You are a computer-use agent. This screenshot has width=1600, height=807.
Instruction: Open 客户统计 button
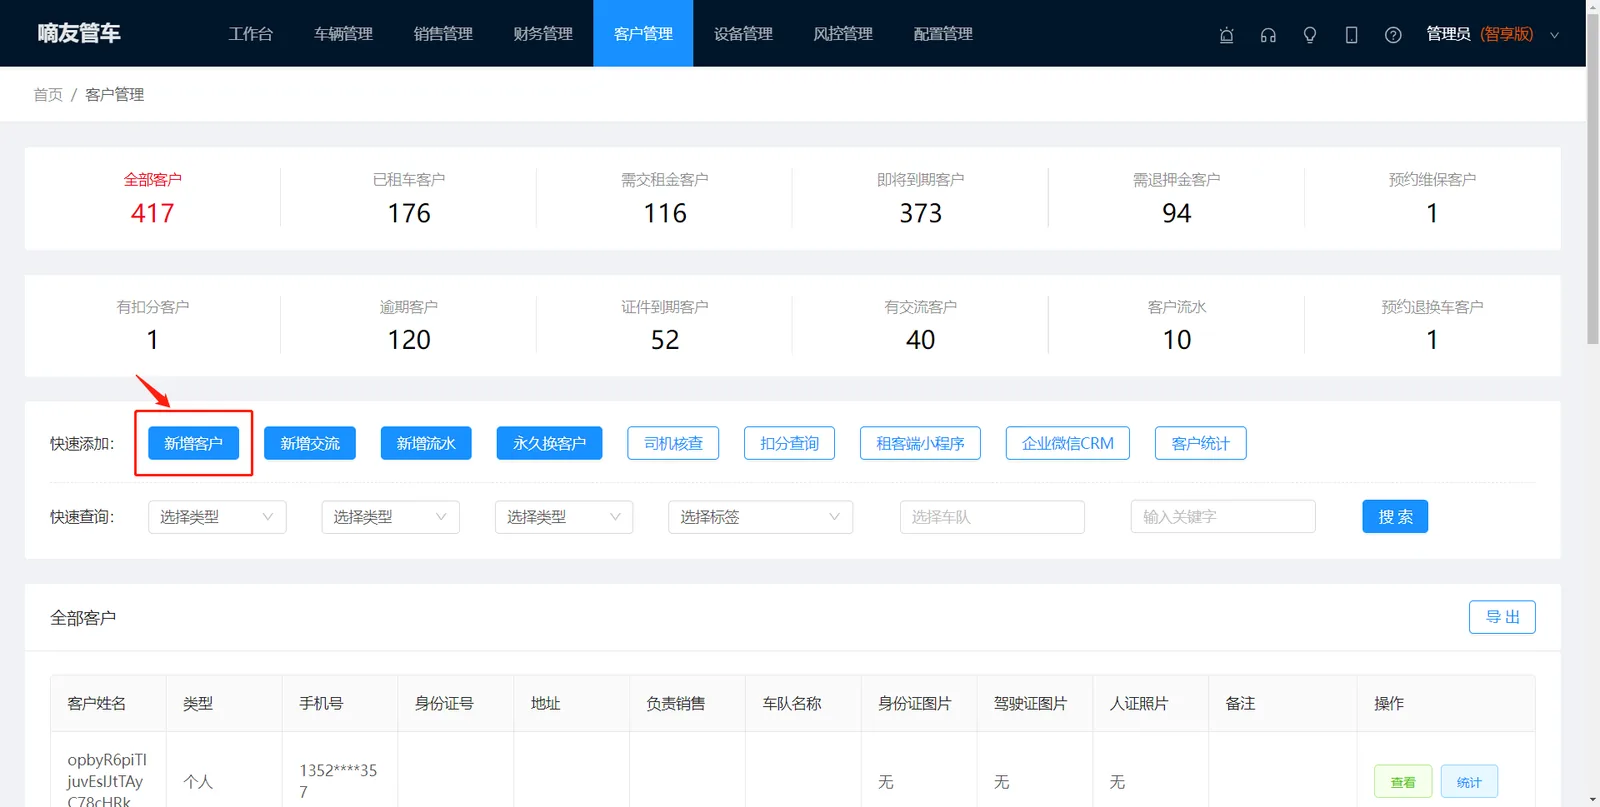point(1201,443)
